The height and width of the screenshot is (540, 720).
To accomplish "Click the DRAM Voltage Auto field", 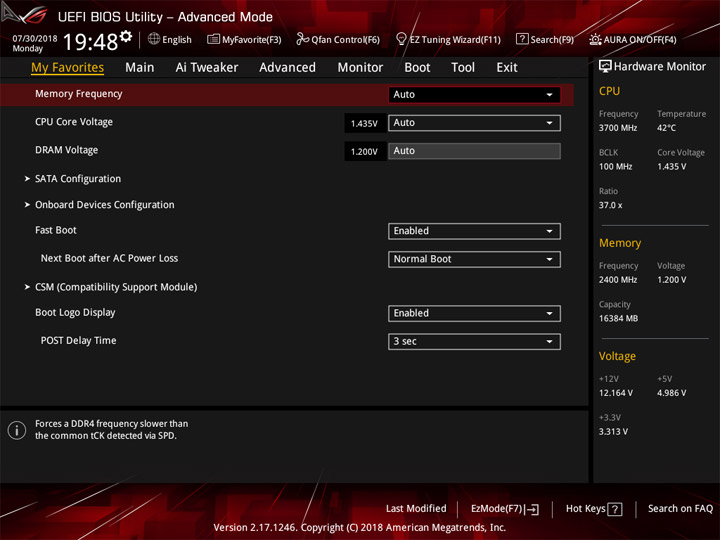I will pos(474,151).
